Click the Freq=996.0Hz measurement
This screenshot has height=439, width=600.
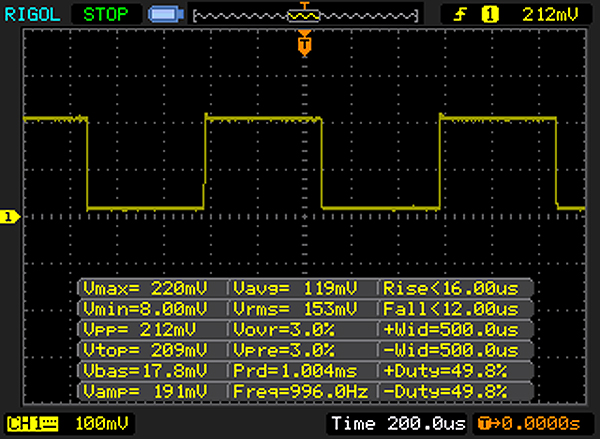[x=303, y=392]
